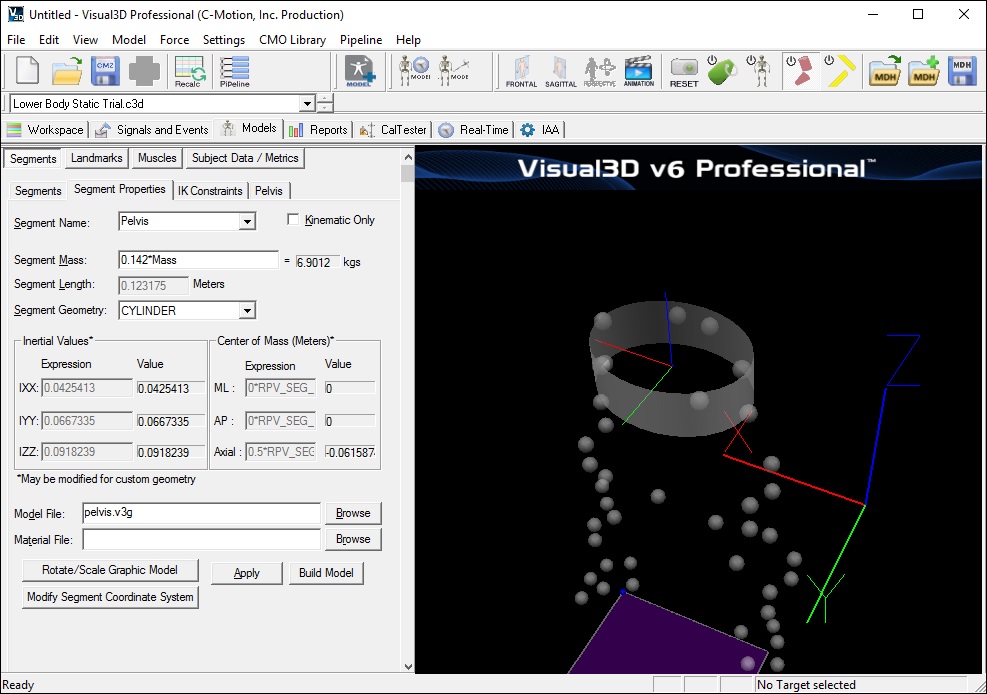The image size is (987, 694).
Task: Open Animation clapperboard icon
Action: [638, 71]
